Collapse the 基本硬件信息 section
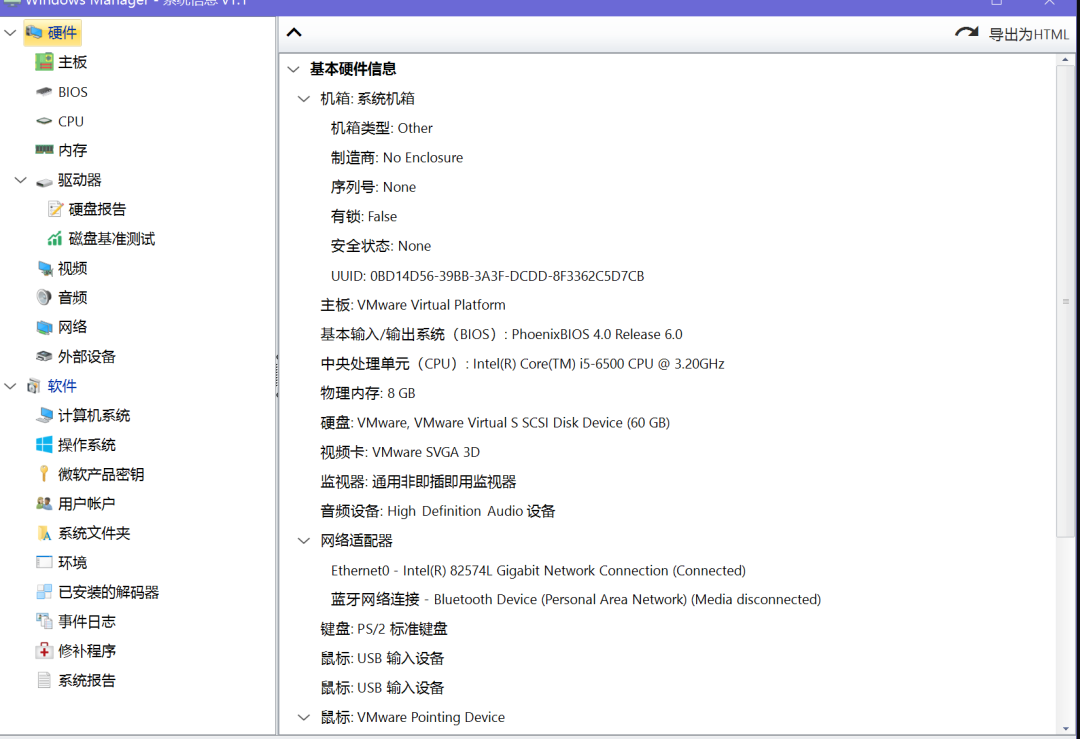 tap(293, 69)
